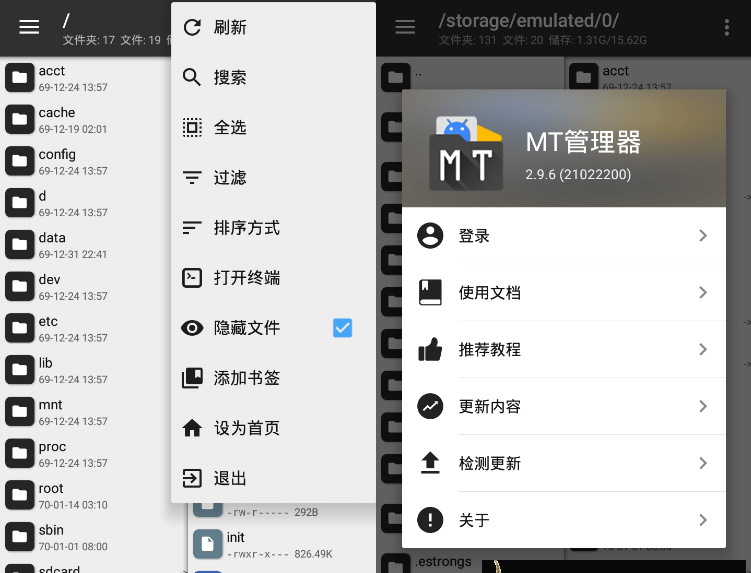Click the exit icon (退出)
This screenshot has width=751, height=573.
click(192, 478)
